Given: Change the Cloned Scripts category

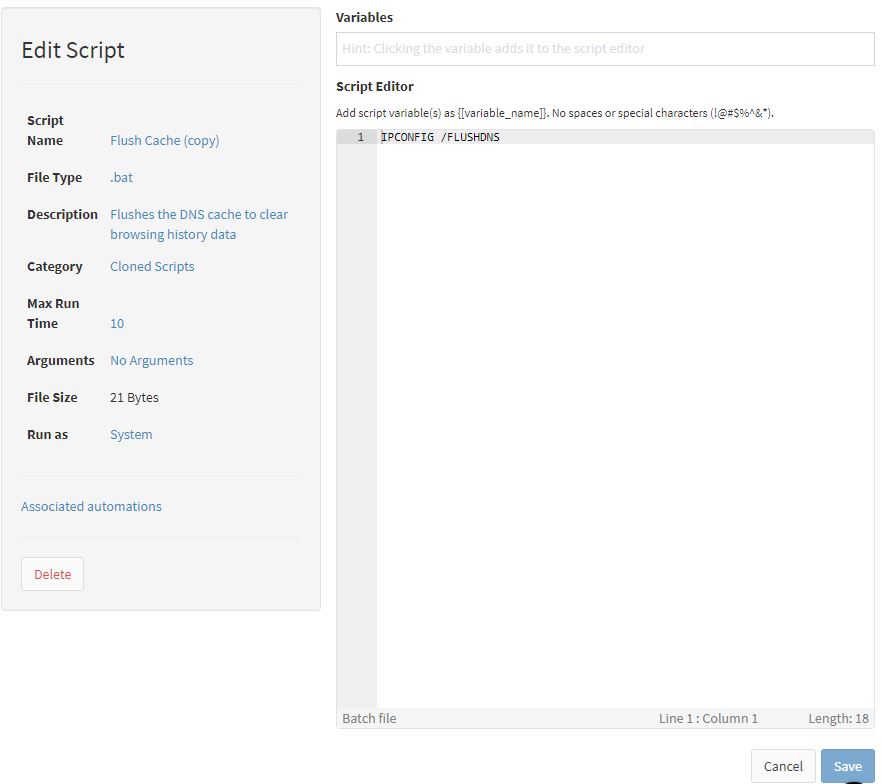Looking at the screenshot, I should click(152, 267).
